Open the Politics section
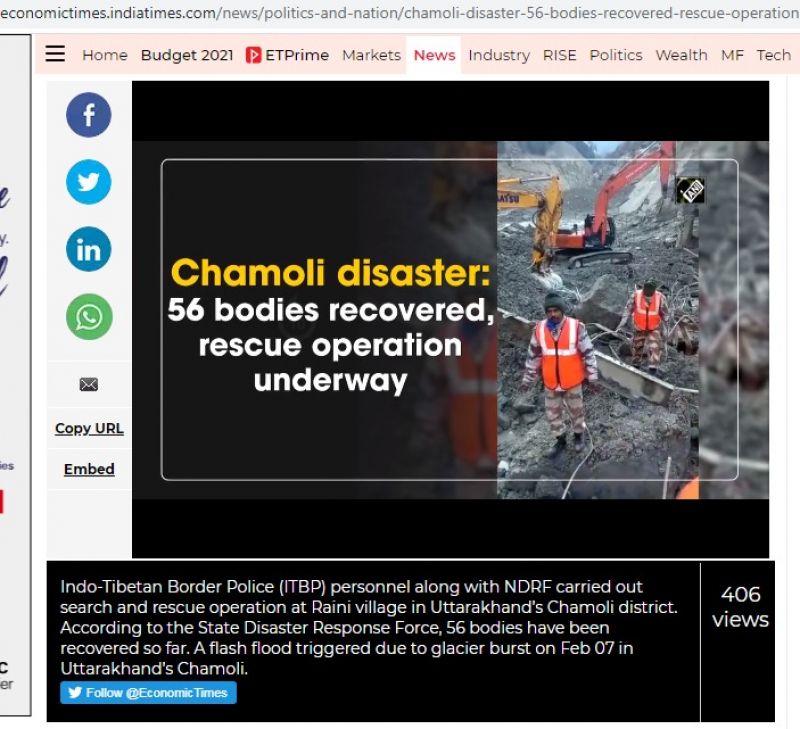This screenshot has height=729, width=800. click(x=616, y=55)
